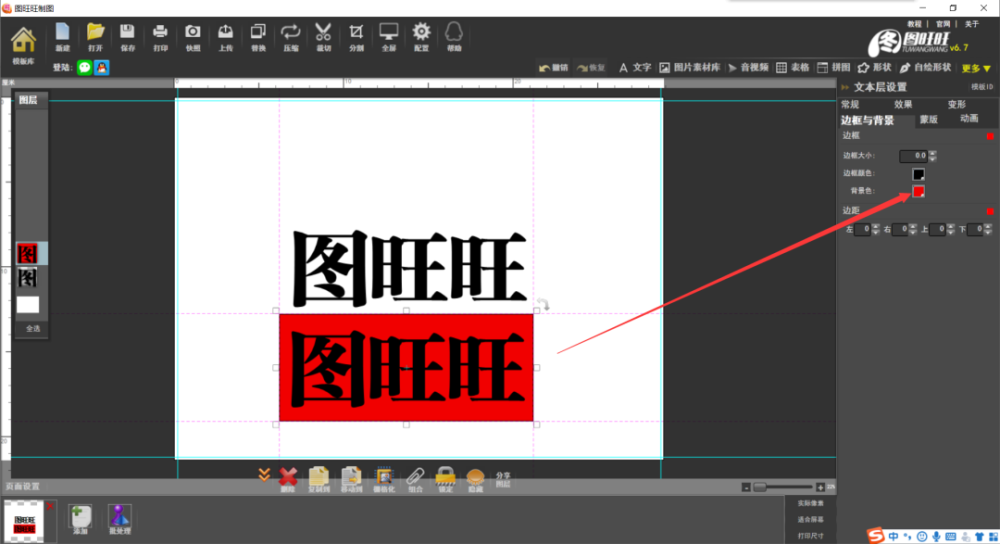Insert 音视频 audio or video
This screenshot has height=544, width=1000.
[x=748, y=68]
